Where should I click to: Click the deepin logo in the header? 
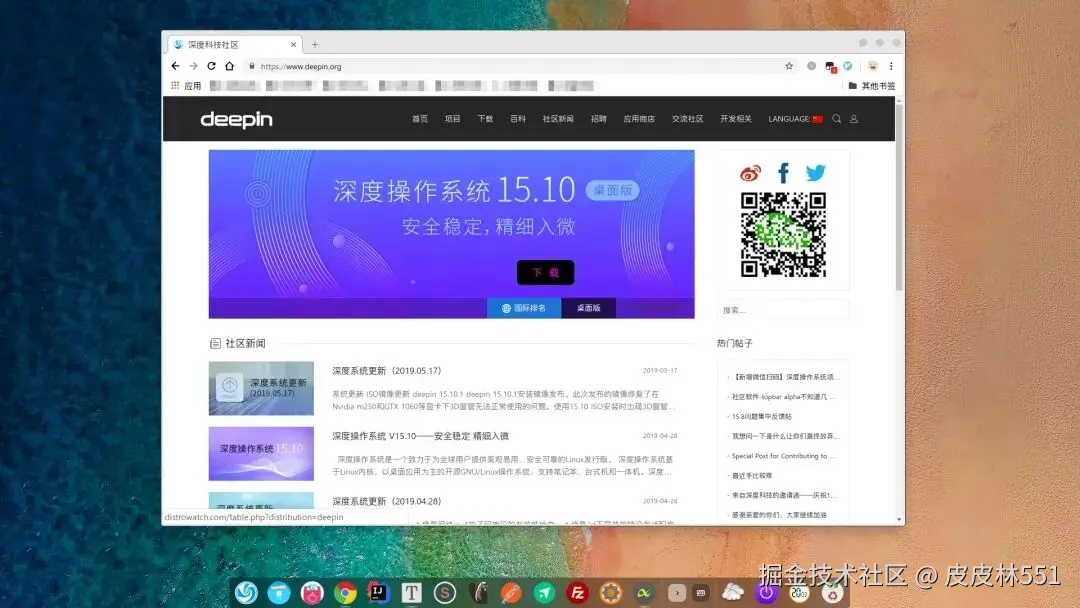(237, 119)
